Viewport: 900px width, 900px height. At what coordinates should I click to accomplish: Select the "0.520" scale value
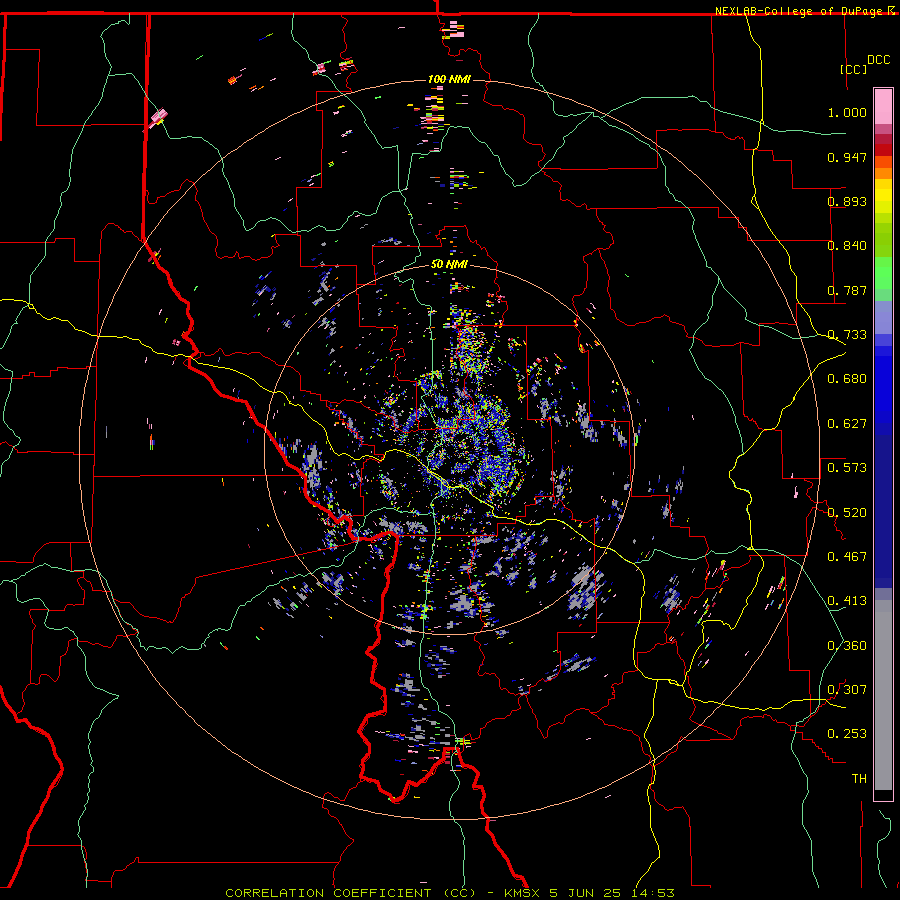pos(847,513)
